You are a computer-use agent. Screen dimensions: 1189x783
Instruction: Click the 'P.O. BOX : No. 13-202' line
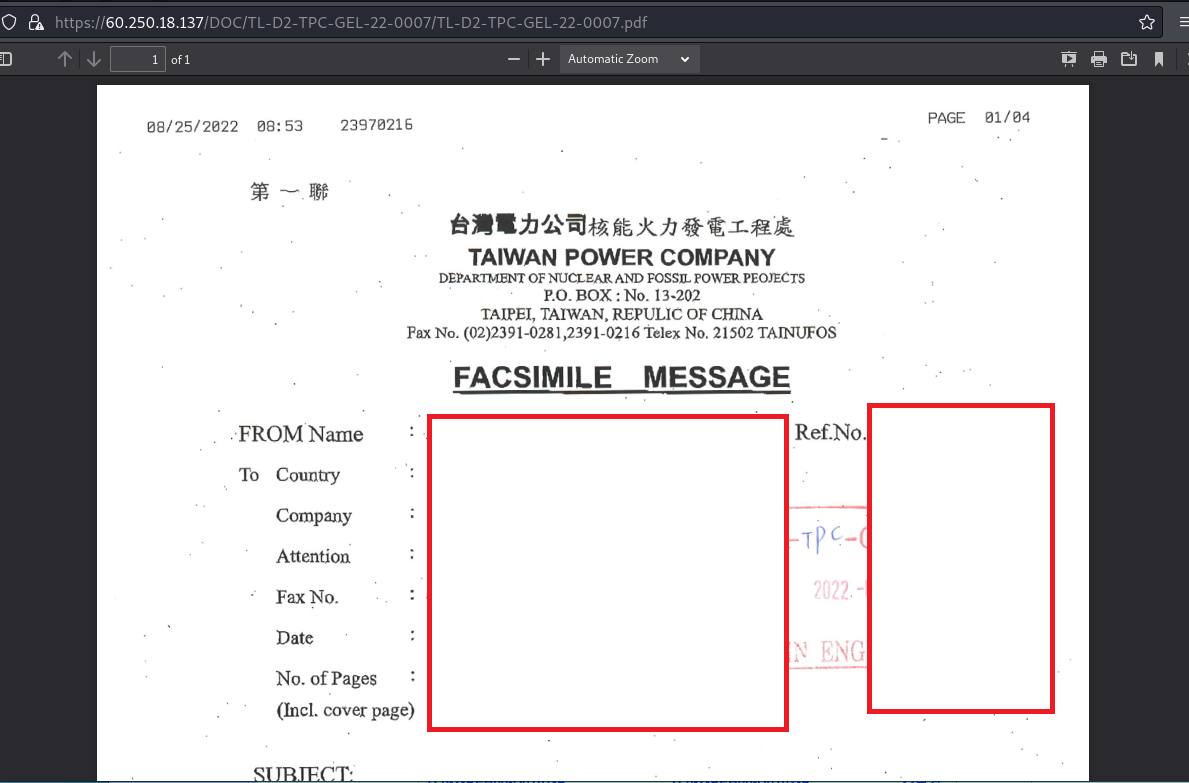[x=622, y=296]
